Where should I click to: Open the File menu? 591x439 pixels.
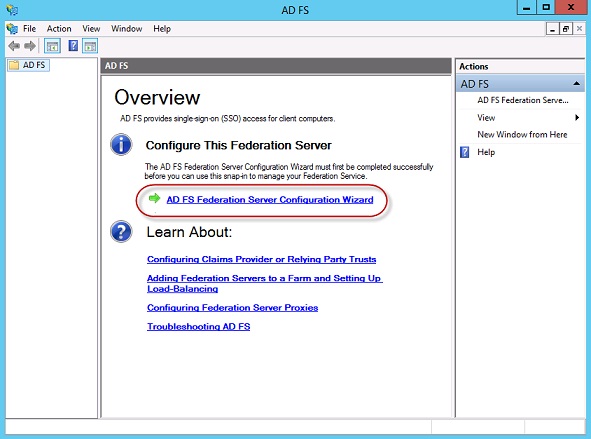coord(29,29)
